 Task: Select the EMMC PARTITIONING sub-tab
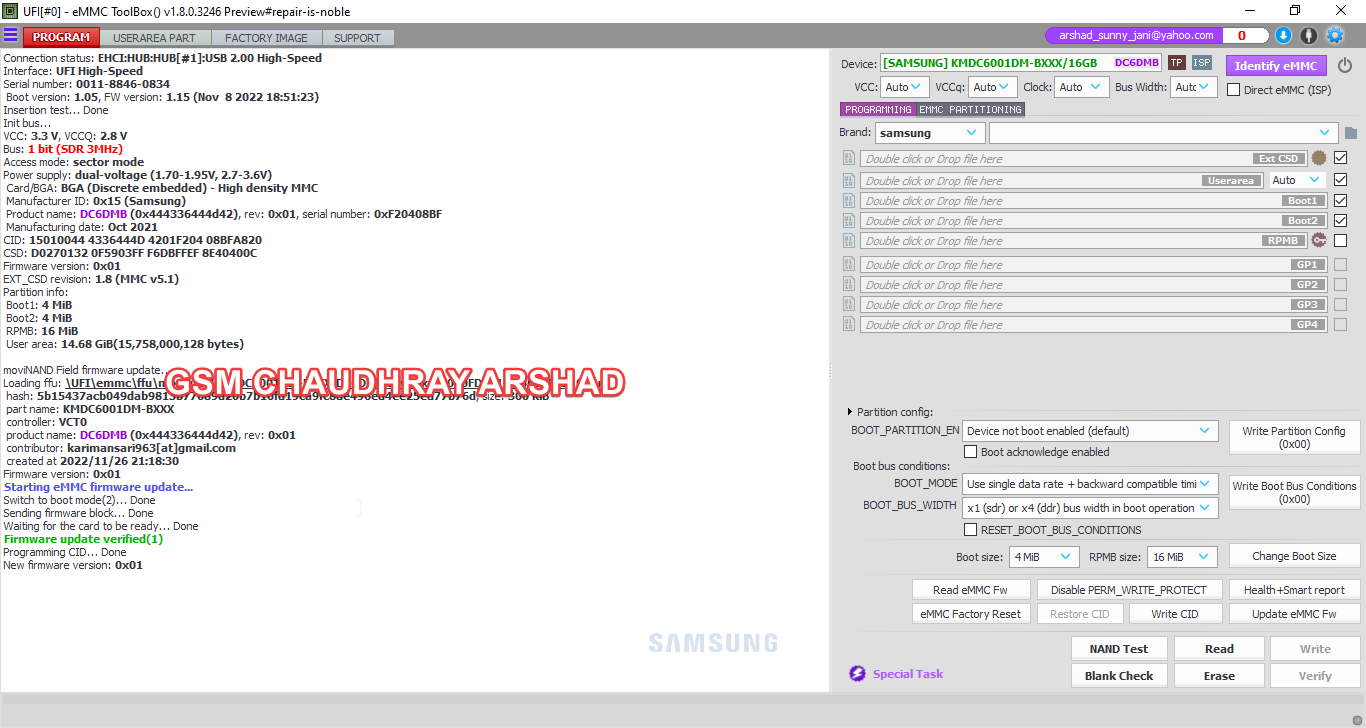(971, 109)
